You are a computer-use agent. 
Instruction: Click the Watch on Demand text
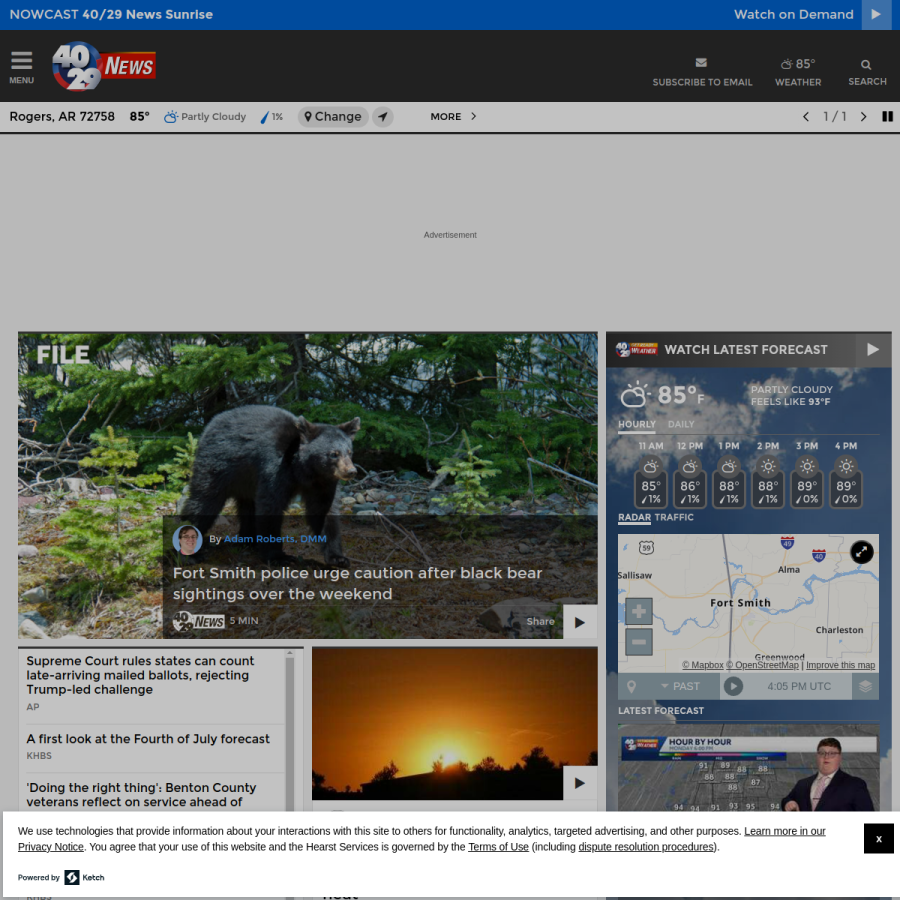tap(793, 14)
